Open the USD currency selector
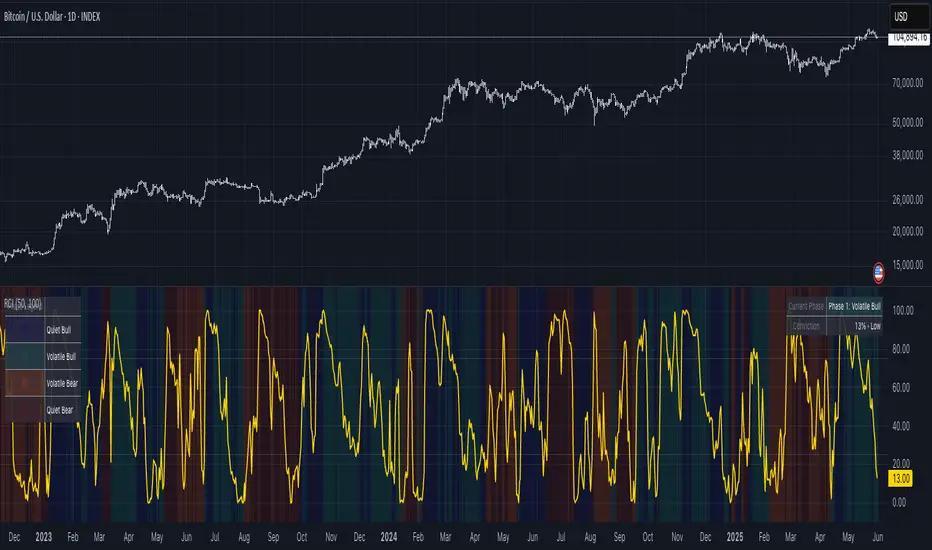 pyautogui.click(x=909, y=17)
